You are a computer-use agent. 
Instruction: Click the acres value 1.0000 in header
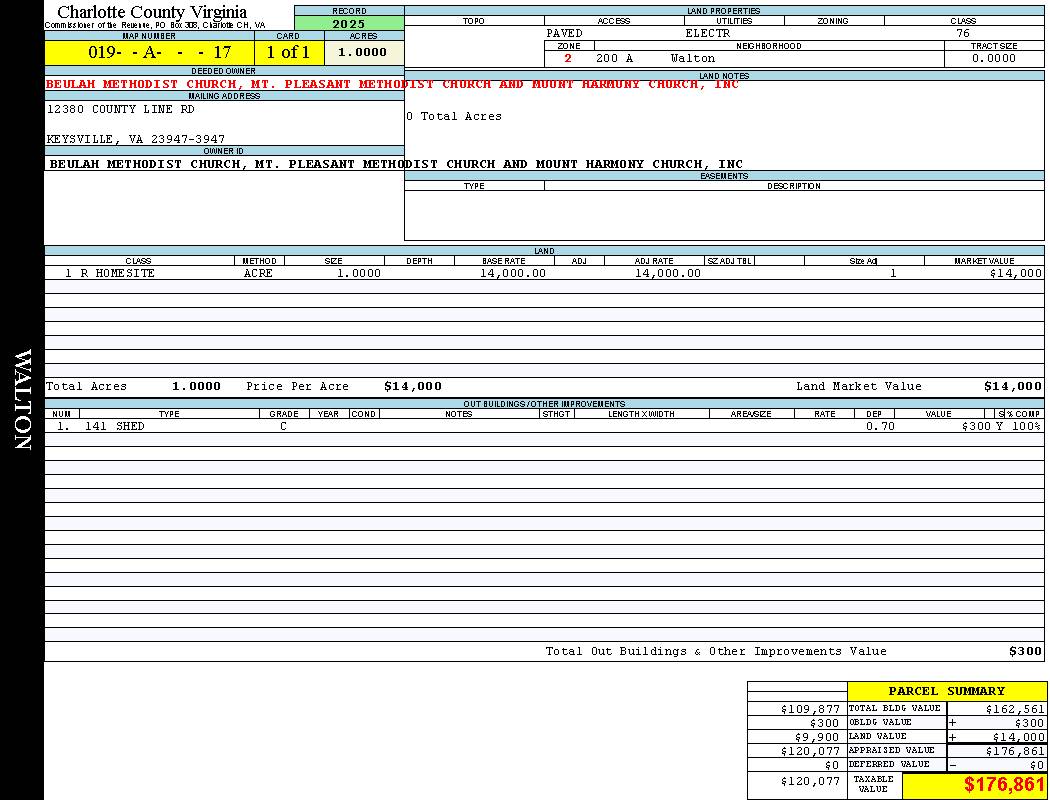tap(363, 52)
